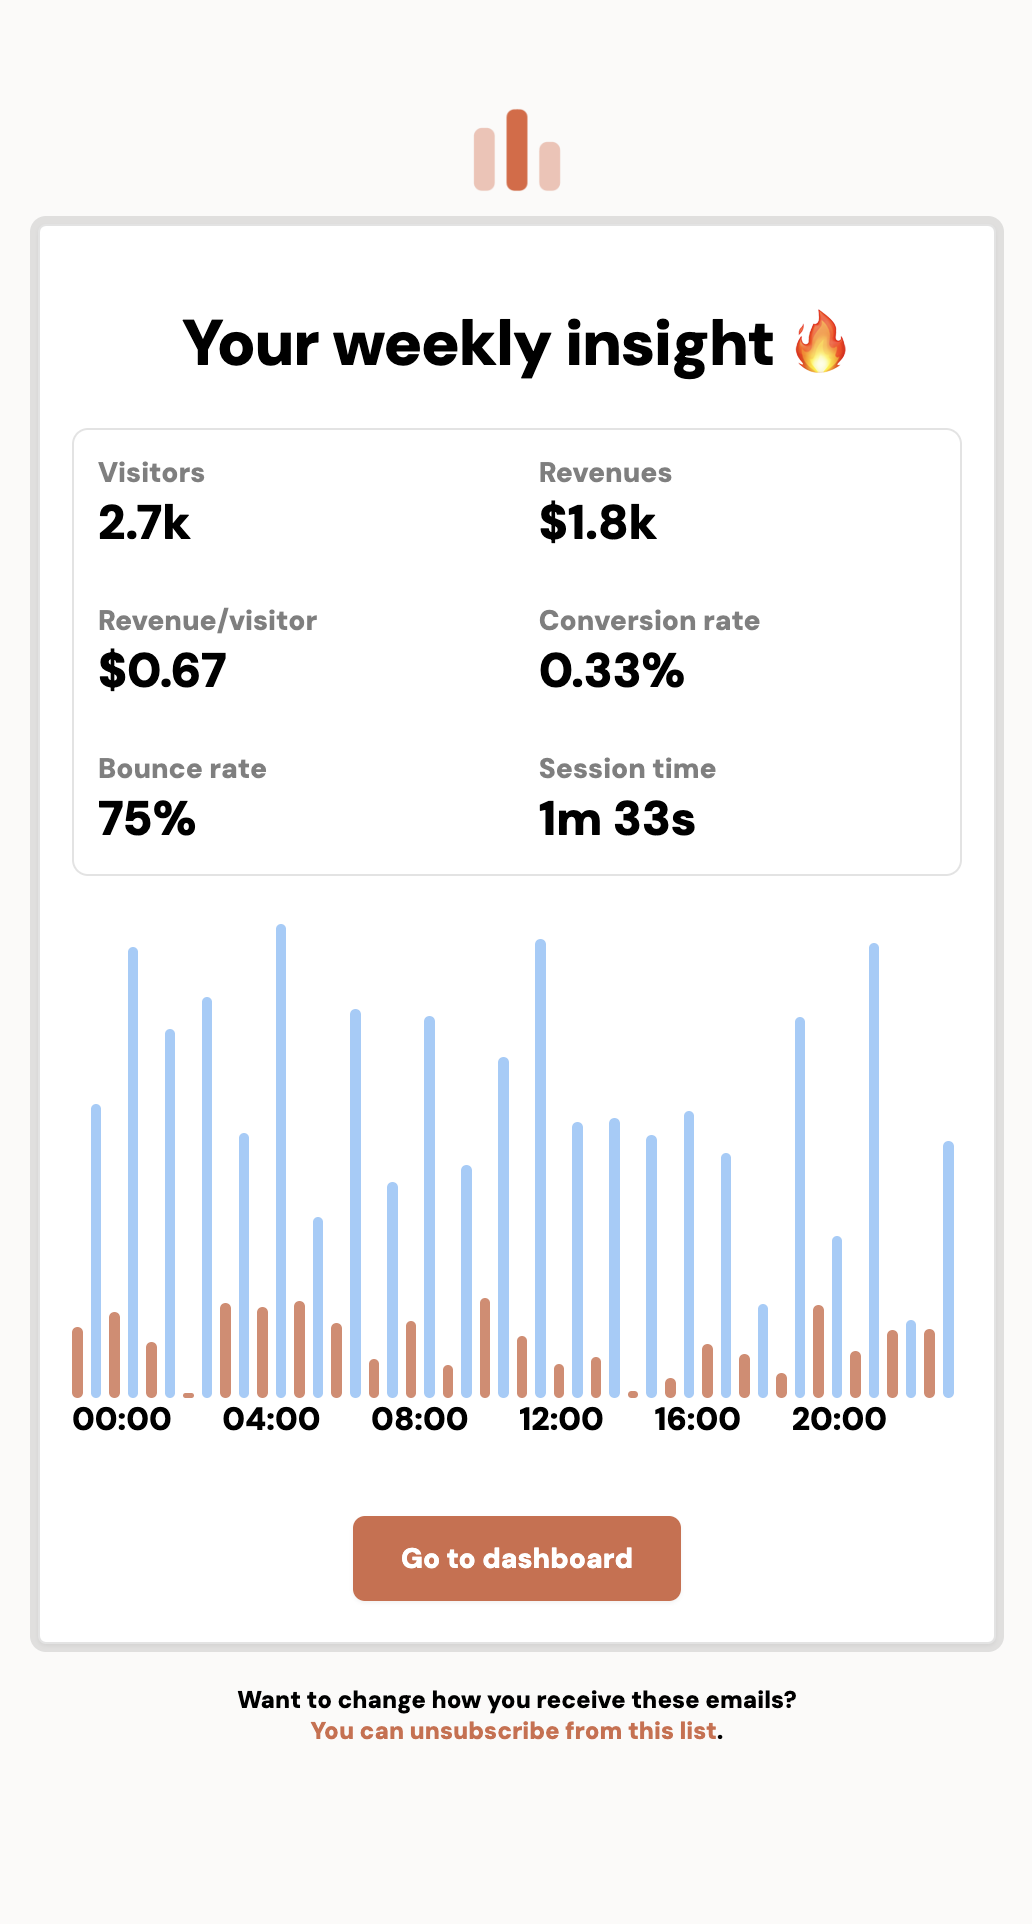Screen dimensions: 1032x1924
Task: Click the Your weekly insight heading
Action: (x=478, y=344)
